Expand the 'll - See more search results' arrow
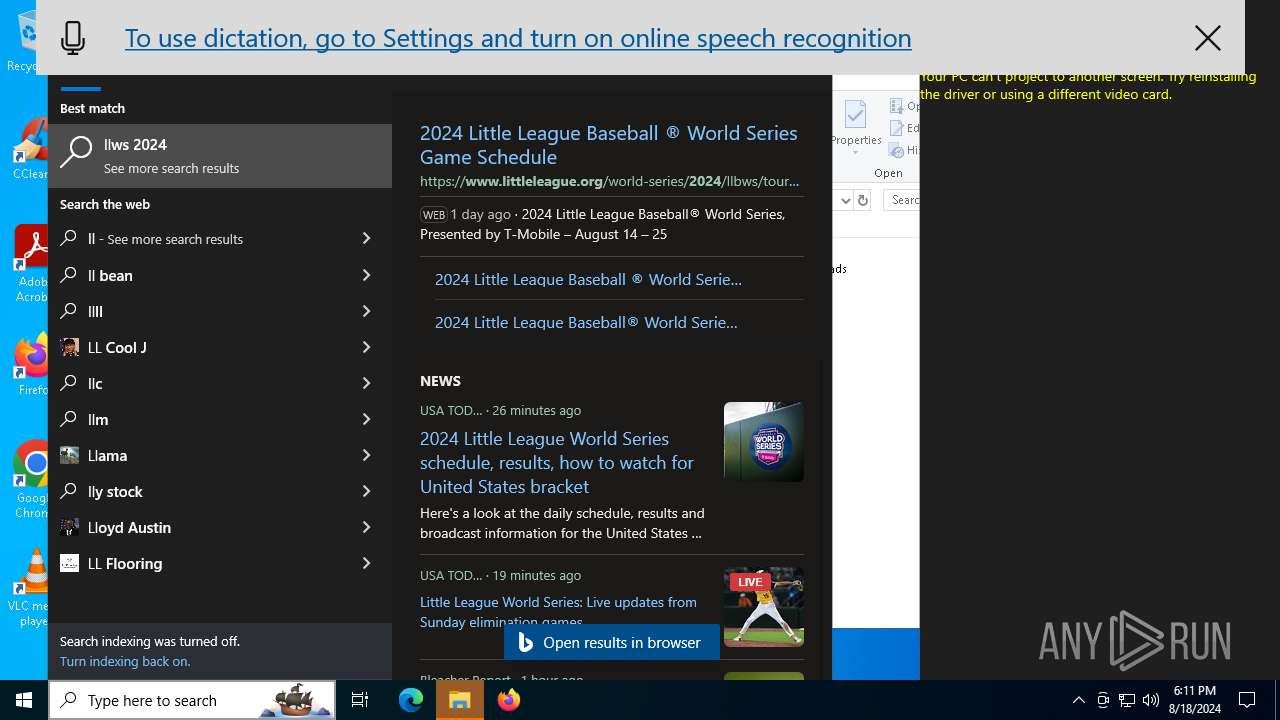 pos(366,239)
